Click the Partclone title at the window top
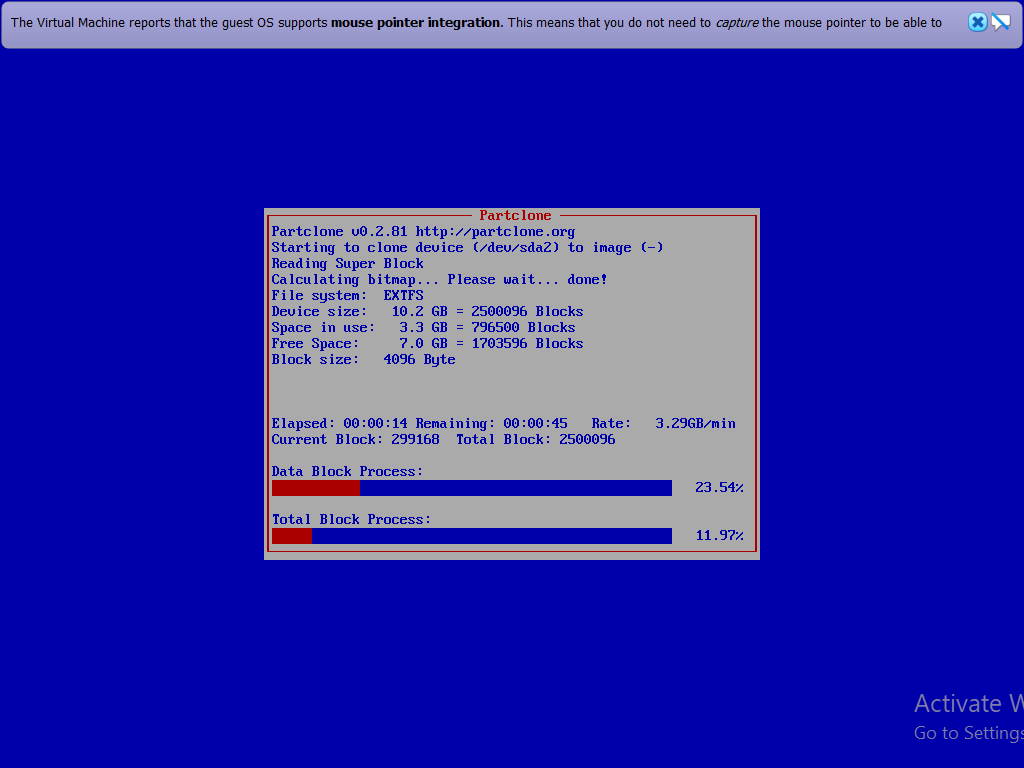1024x768 pixels. coord(515,215)
